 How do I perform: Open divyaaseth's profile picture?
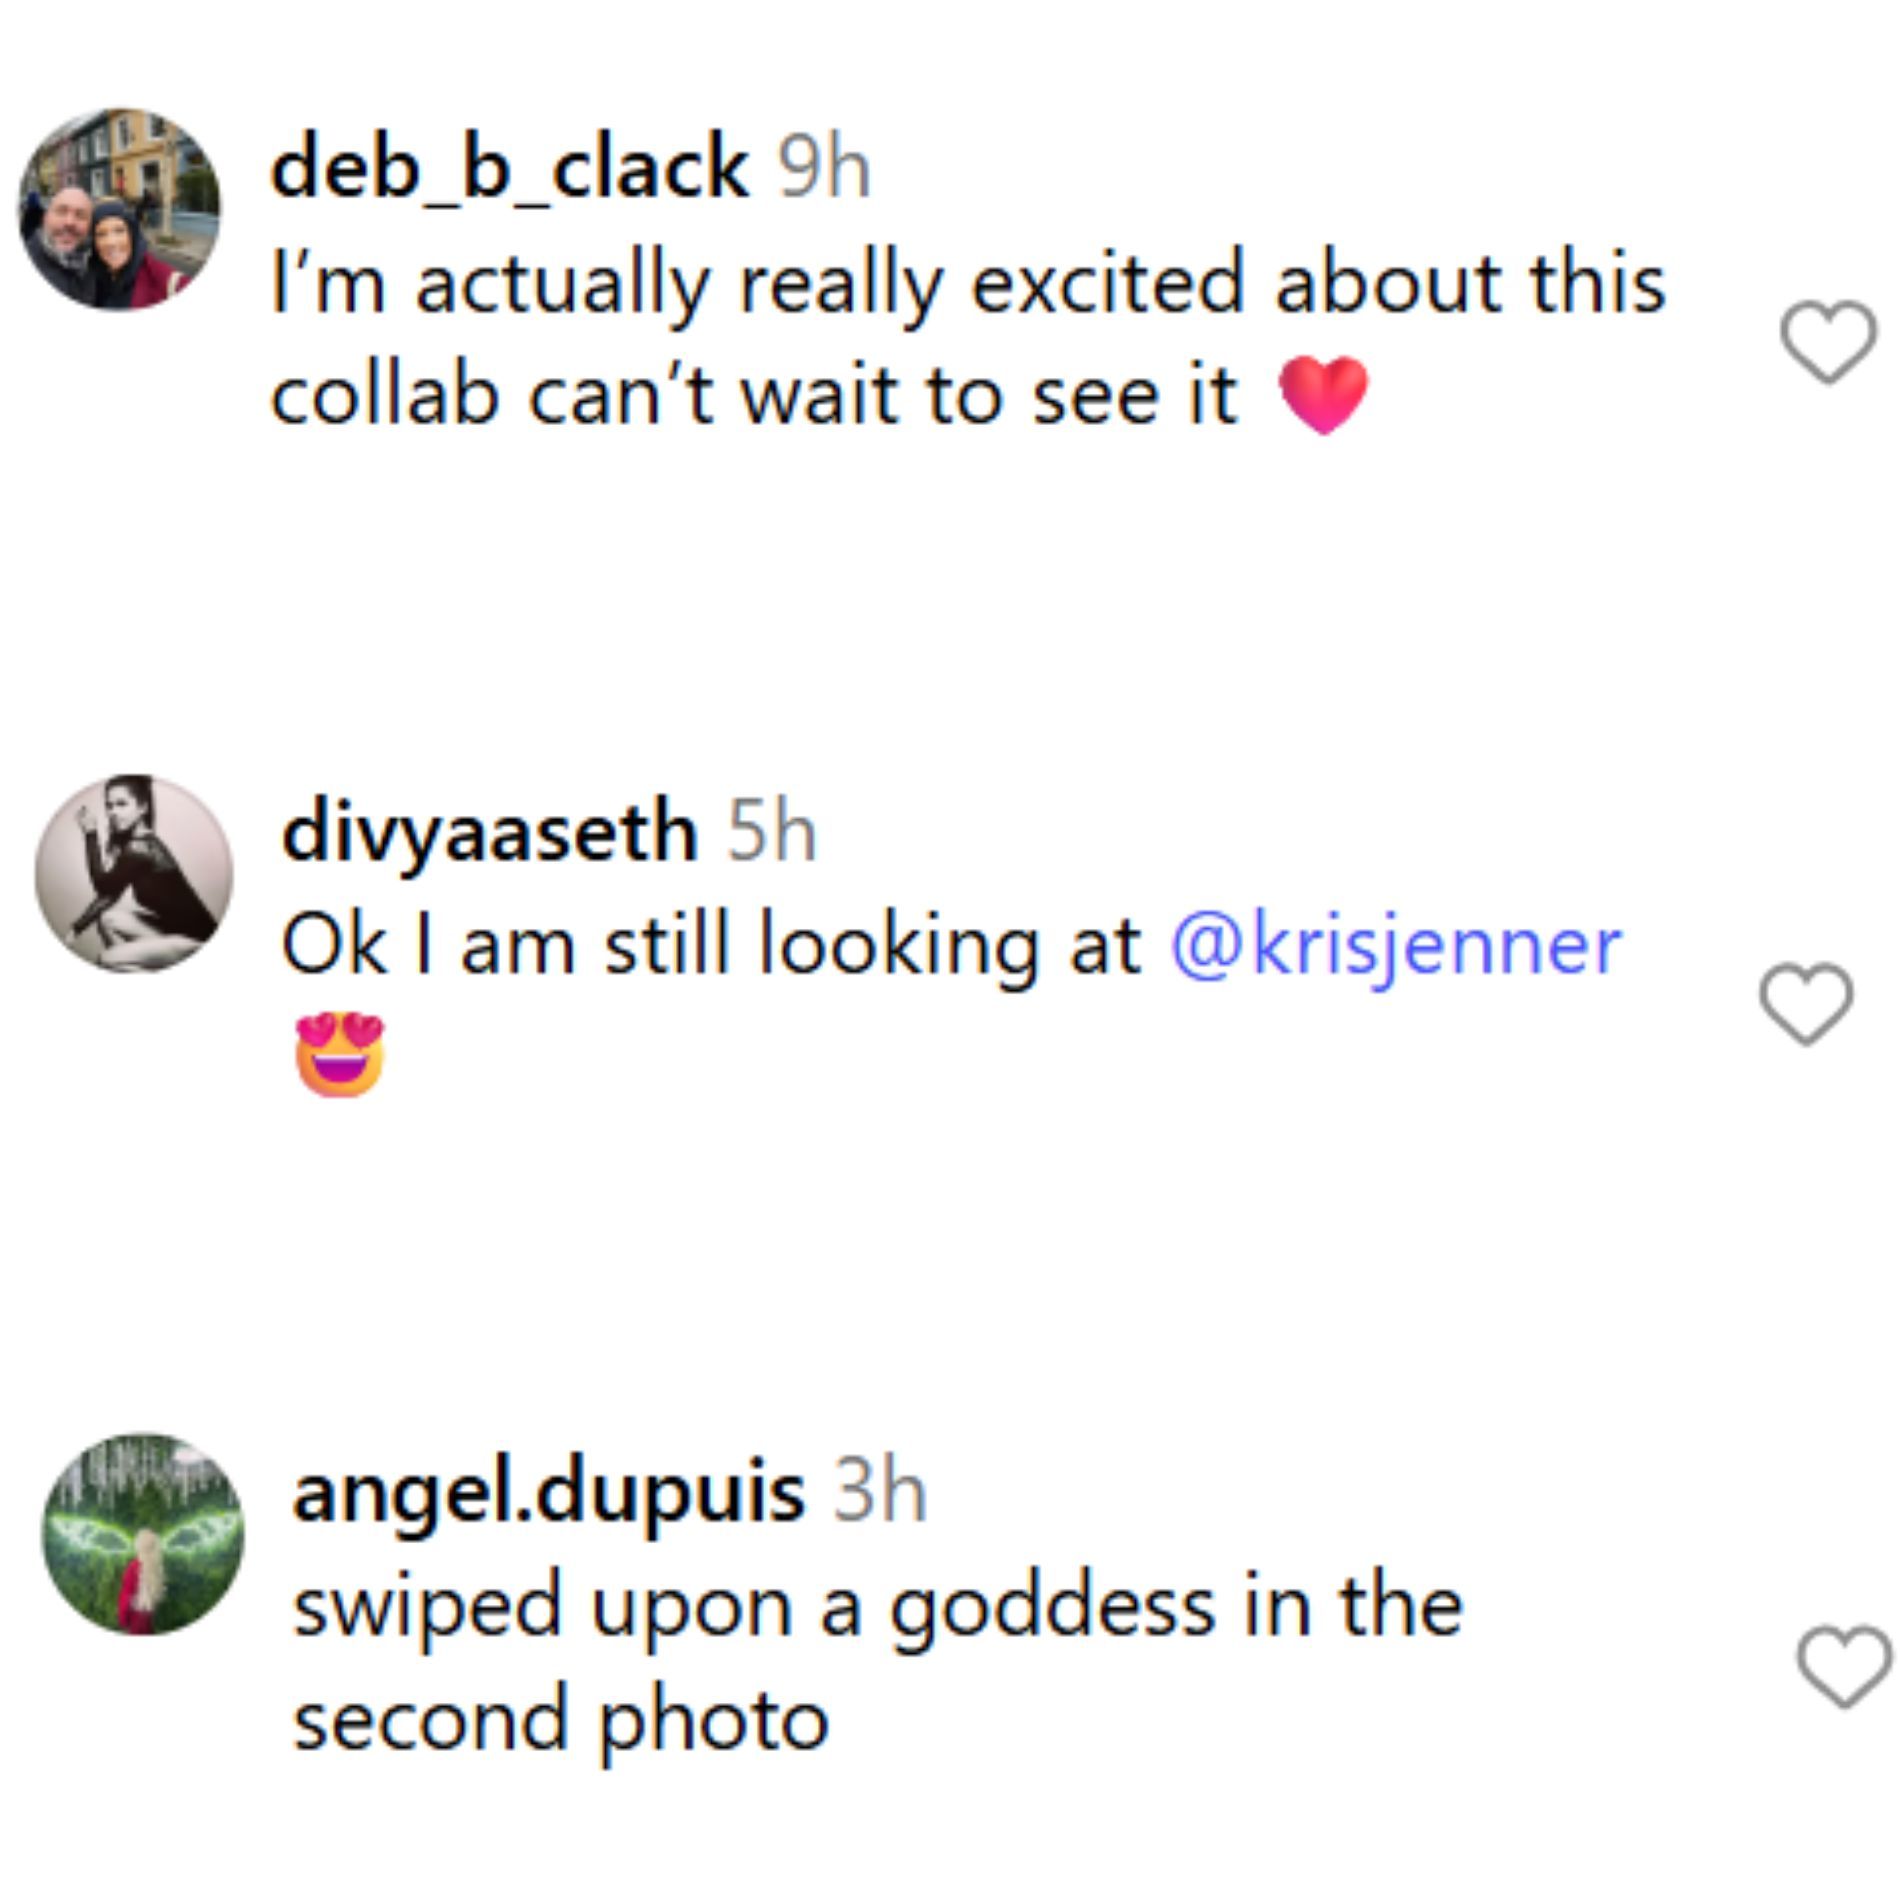coord(134,873)
